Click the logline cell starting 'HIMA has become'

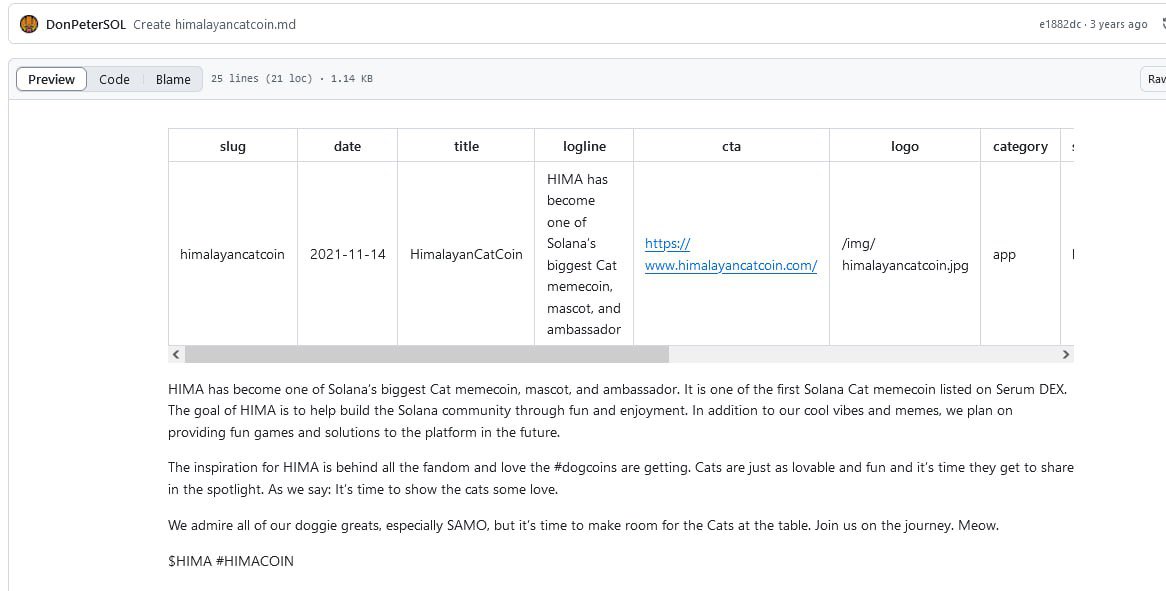click(x=584, y=254)
